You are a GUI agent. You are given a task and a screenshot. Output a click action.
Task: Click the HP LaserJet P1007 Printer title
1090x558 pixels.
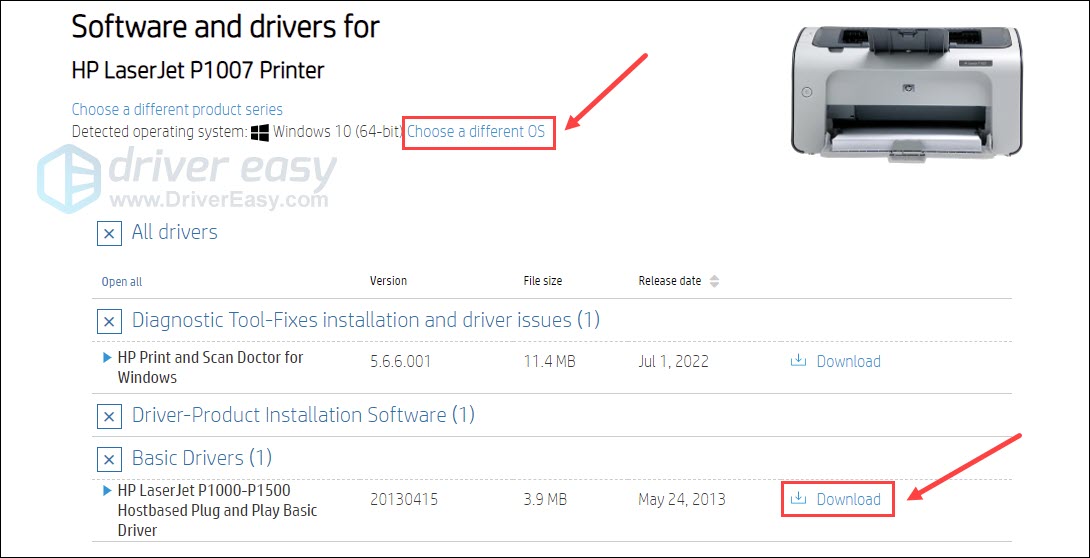click(198, 70)
